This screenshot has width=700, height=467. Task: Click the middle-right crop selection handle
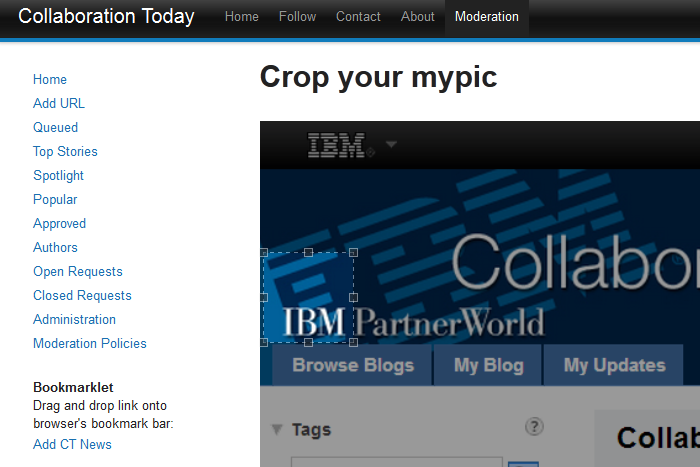click(353, 297)
